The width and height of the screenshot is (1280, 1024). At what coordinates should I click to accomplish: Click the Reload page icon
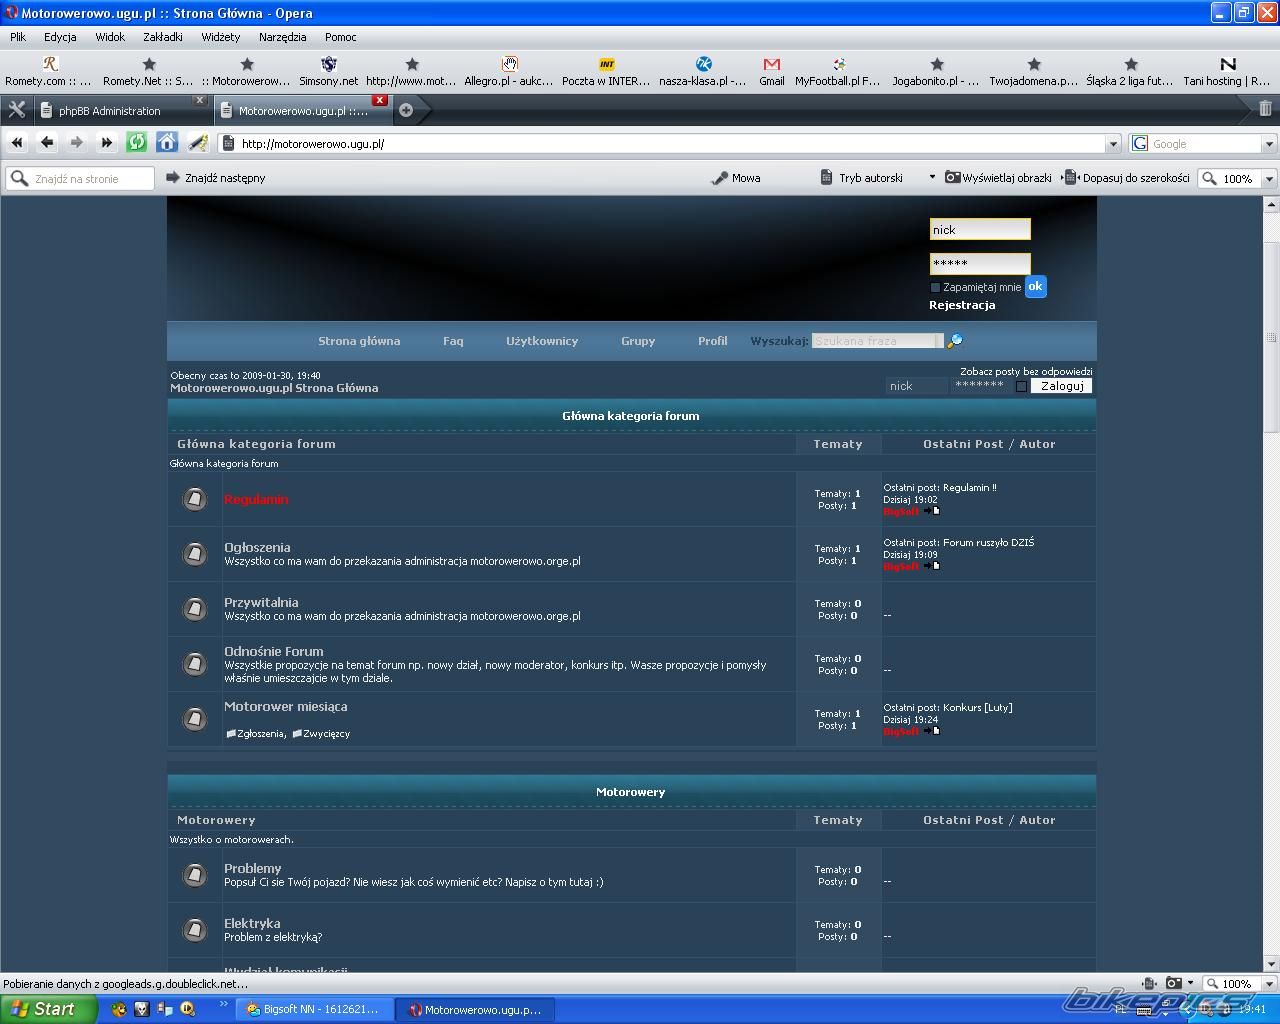137,143
